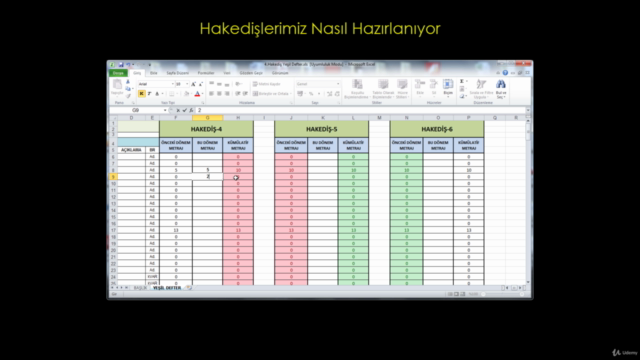Apply red font color with the A icon
The image size is (640, 360).
197,94
